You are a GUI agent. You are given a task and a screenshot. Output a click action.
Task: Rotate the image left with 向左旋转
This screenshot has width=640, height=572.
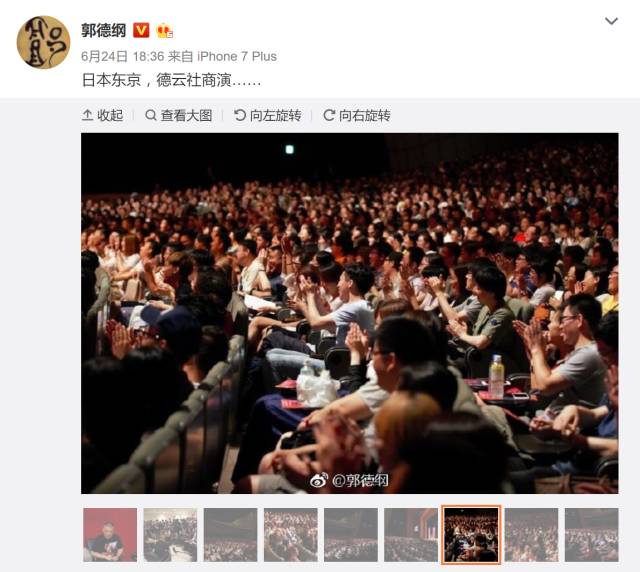coord(268,116)
